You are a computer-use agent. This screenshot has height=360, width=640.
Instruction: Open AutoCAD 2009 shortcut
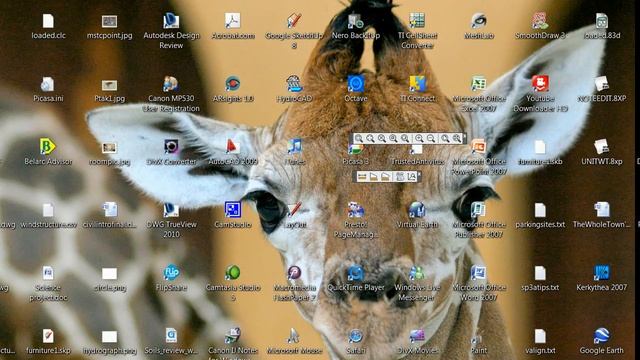click(233, 147)
